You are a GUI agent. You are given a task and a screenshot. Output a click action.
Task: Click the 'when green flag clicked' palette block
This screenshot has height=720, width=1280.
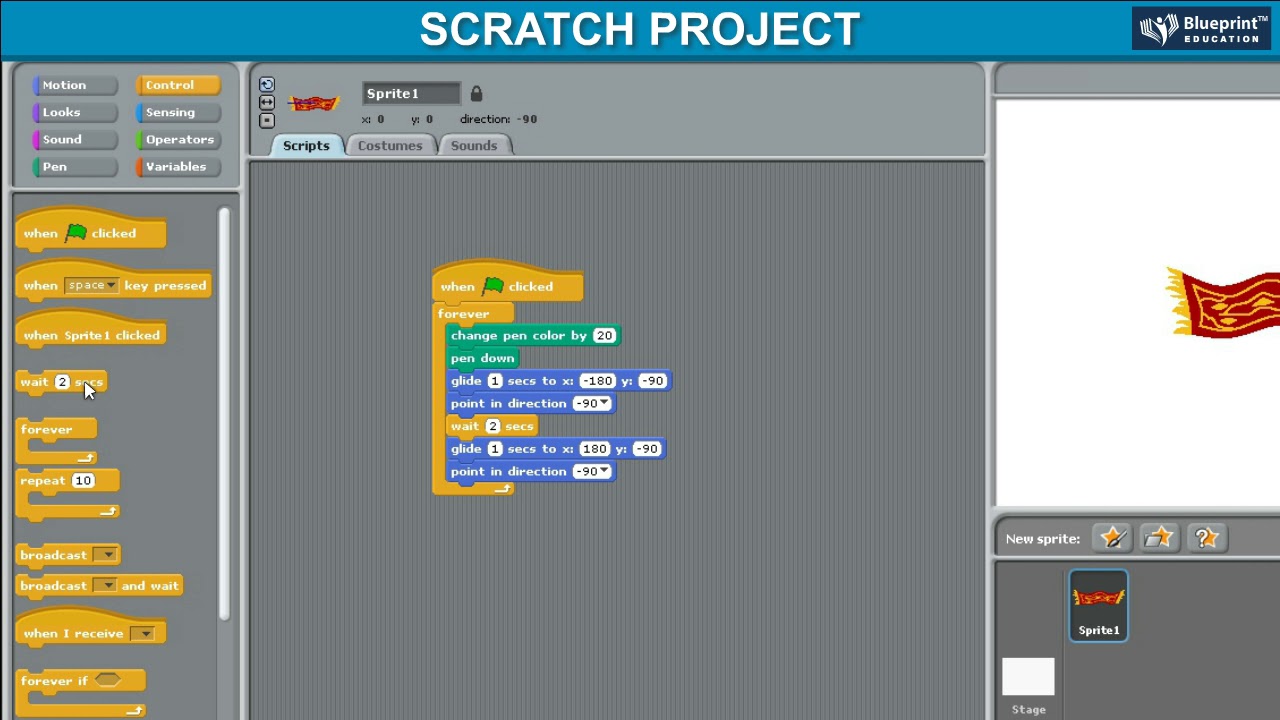(91, 230)
